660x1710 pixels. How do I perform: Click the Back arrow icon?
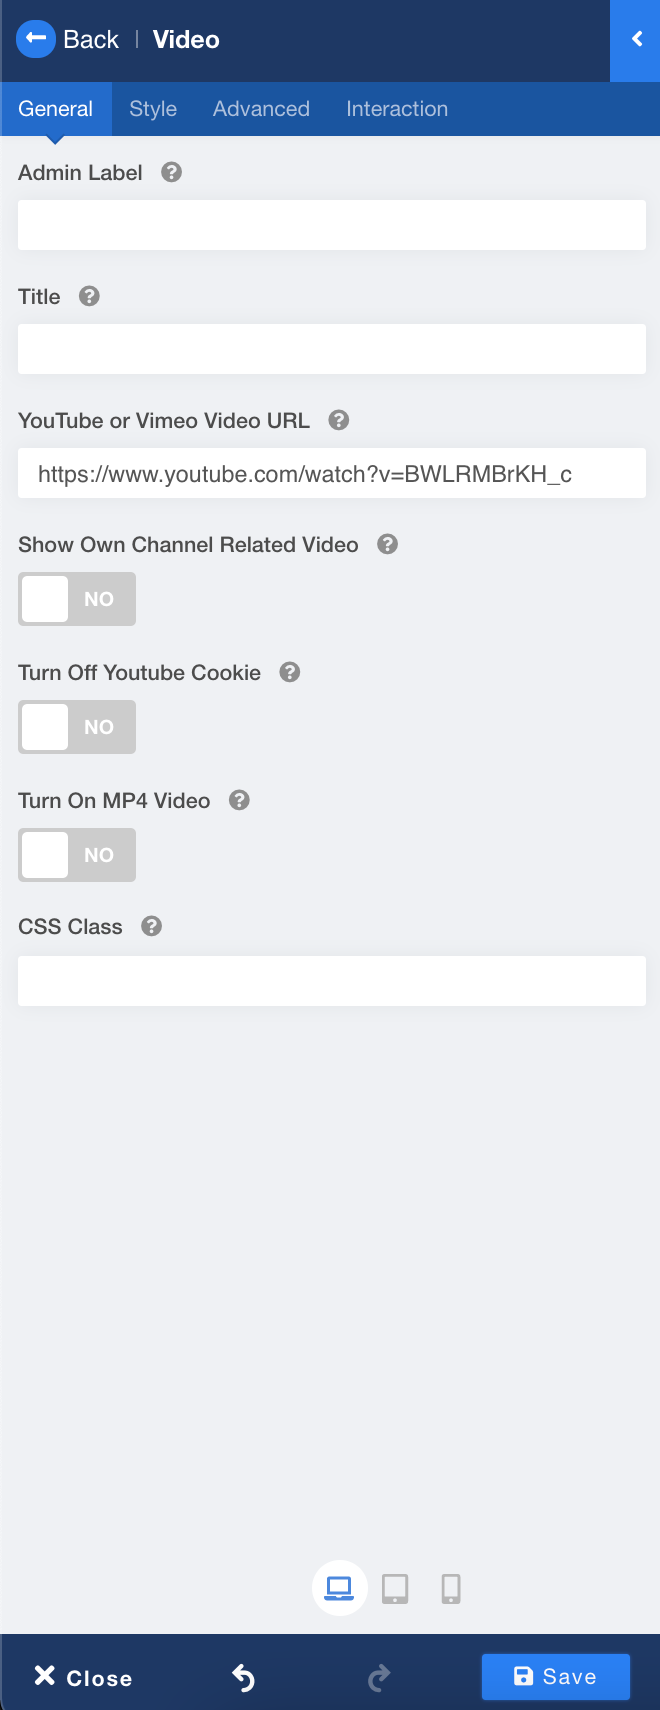[36, 39]
